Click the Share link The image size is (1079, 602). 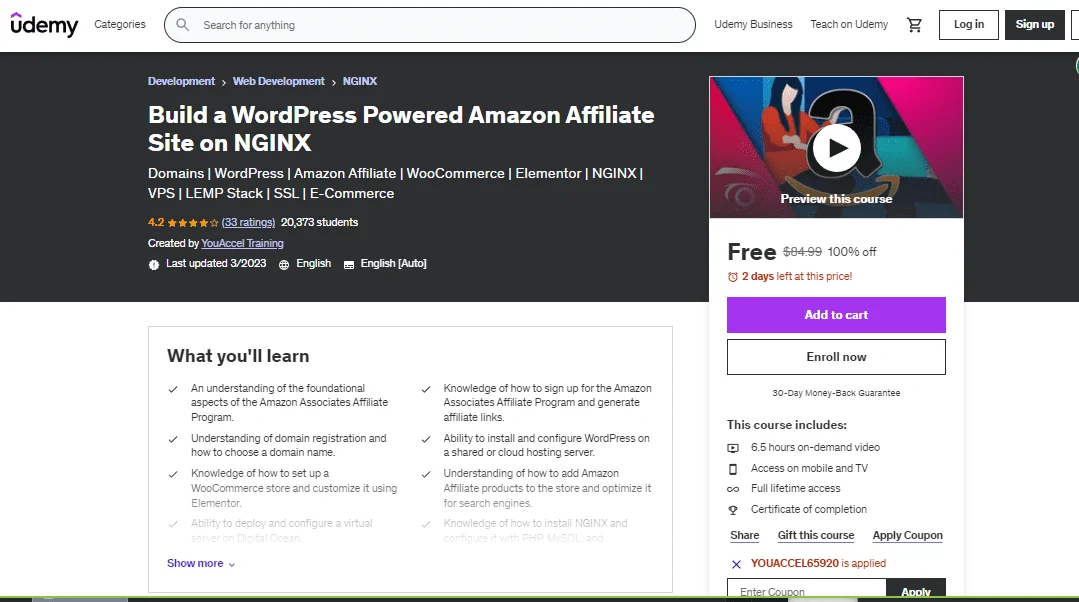[745, 535]
